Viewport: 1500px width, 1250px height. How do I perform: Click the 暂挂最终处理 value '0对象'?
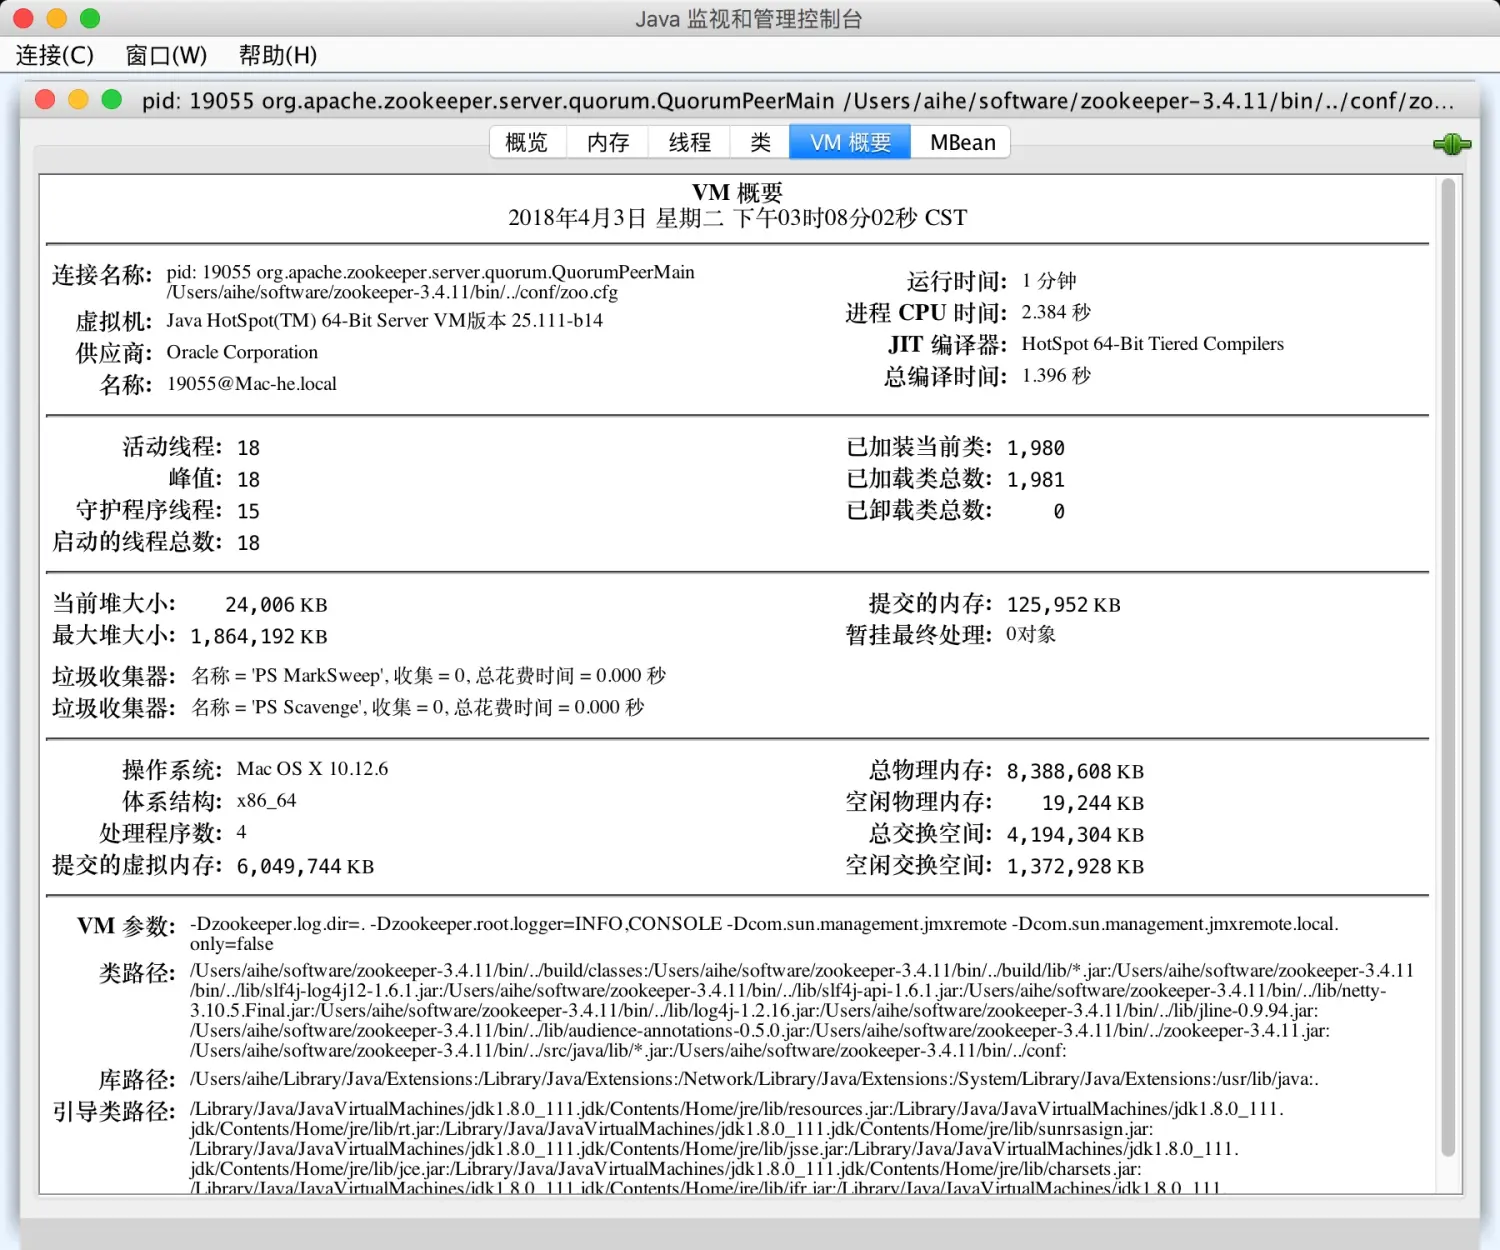click(x=1031, y=635)
